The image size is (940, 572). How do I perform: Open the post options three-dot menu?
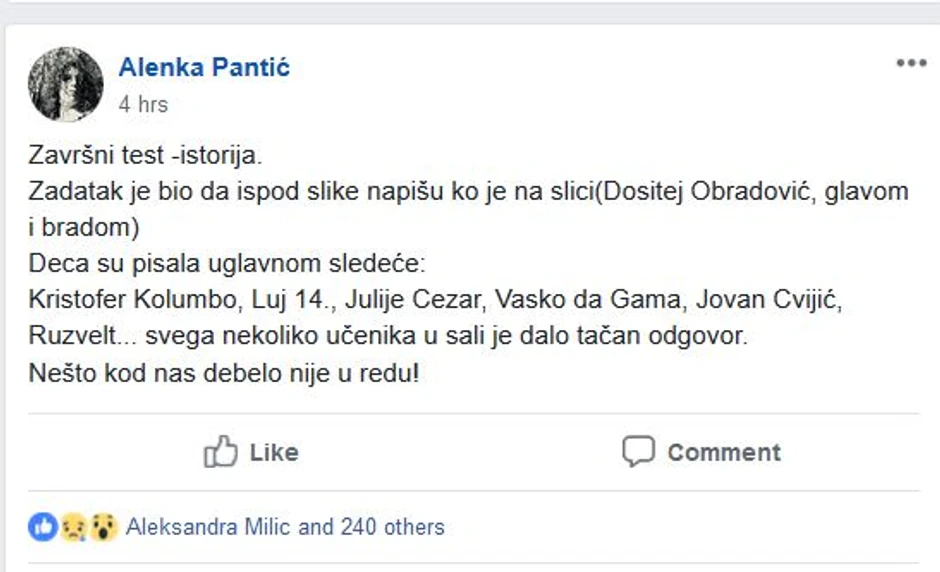coord(911,64)
